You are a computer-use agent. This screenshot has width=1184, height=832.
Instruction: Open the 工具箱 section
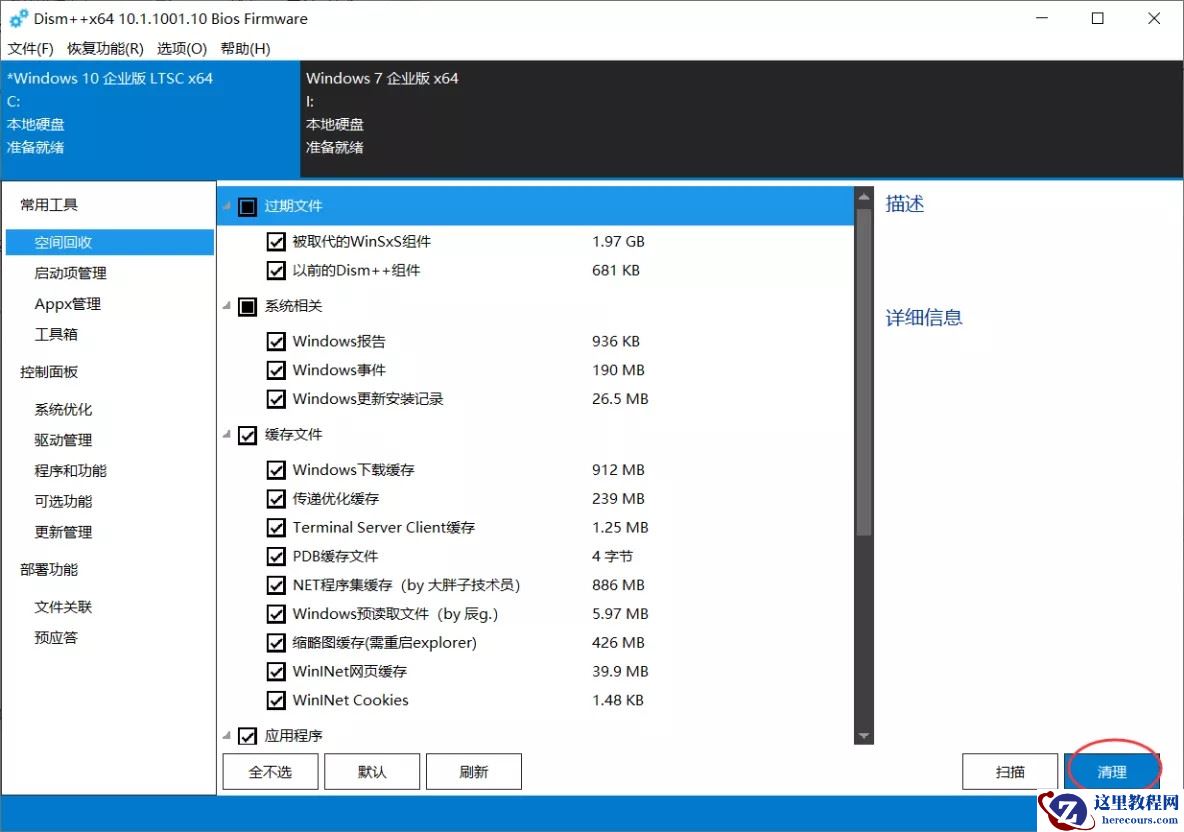pos(56,334)
